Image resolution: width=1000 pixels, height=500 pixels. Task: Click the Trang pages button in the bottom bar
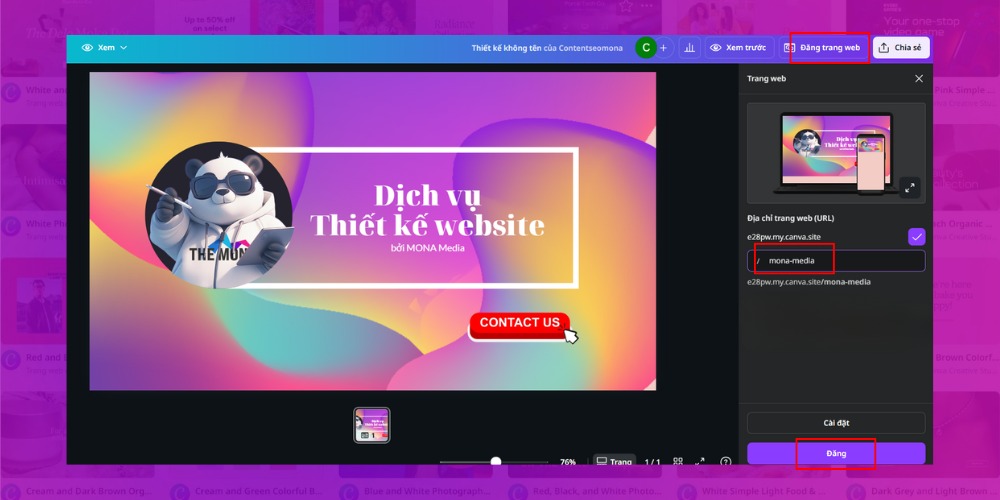coord(614,462)
